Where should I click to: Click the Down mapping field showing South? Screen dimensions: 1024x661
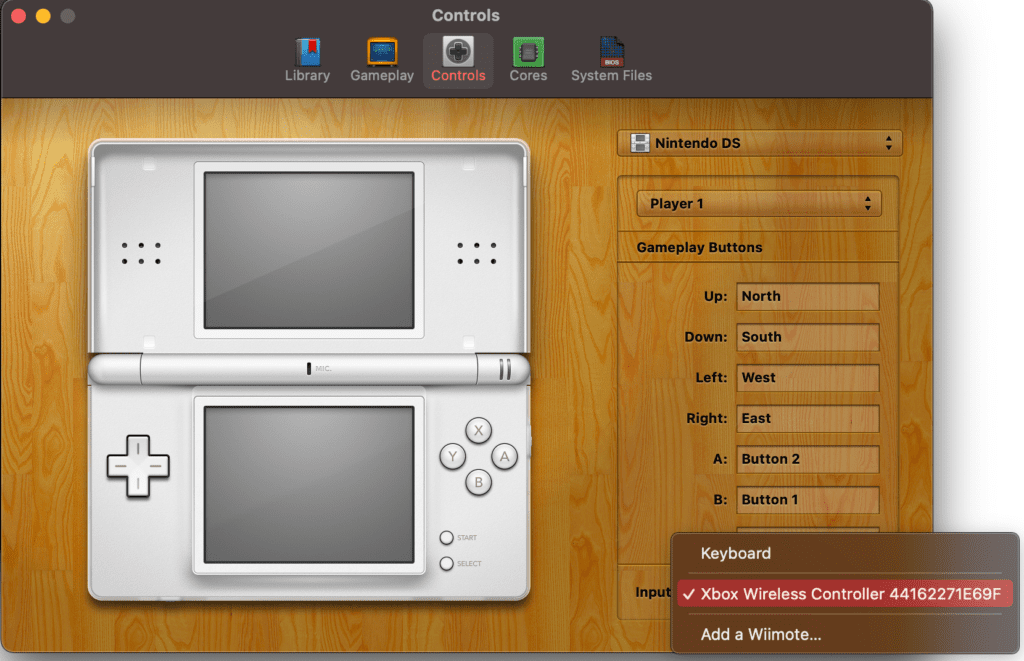pos(807,337)
